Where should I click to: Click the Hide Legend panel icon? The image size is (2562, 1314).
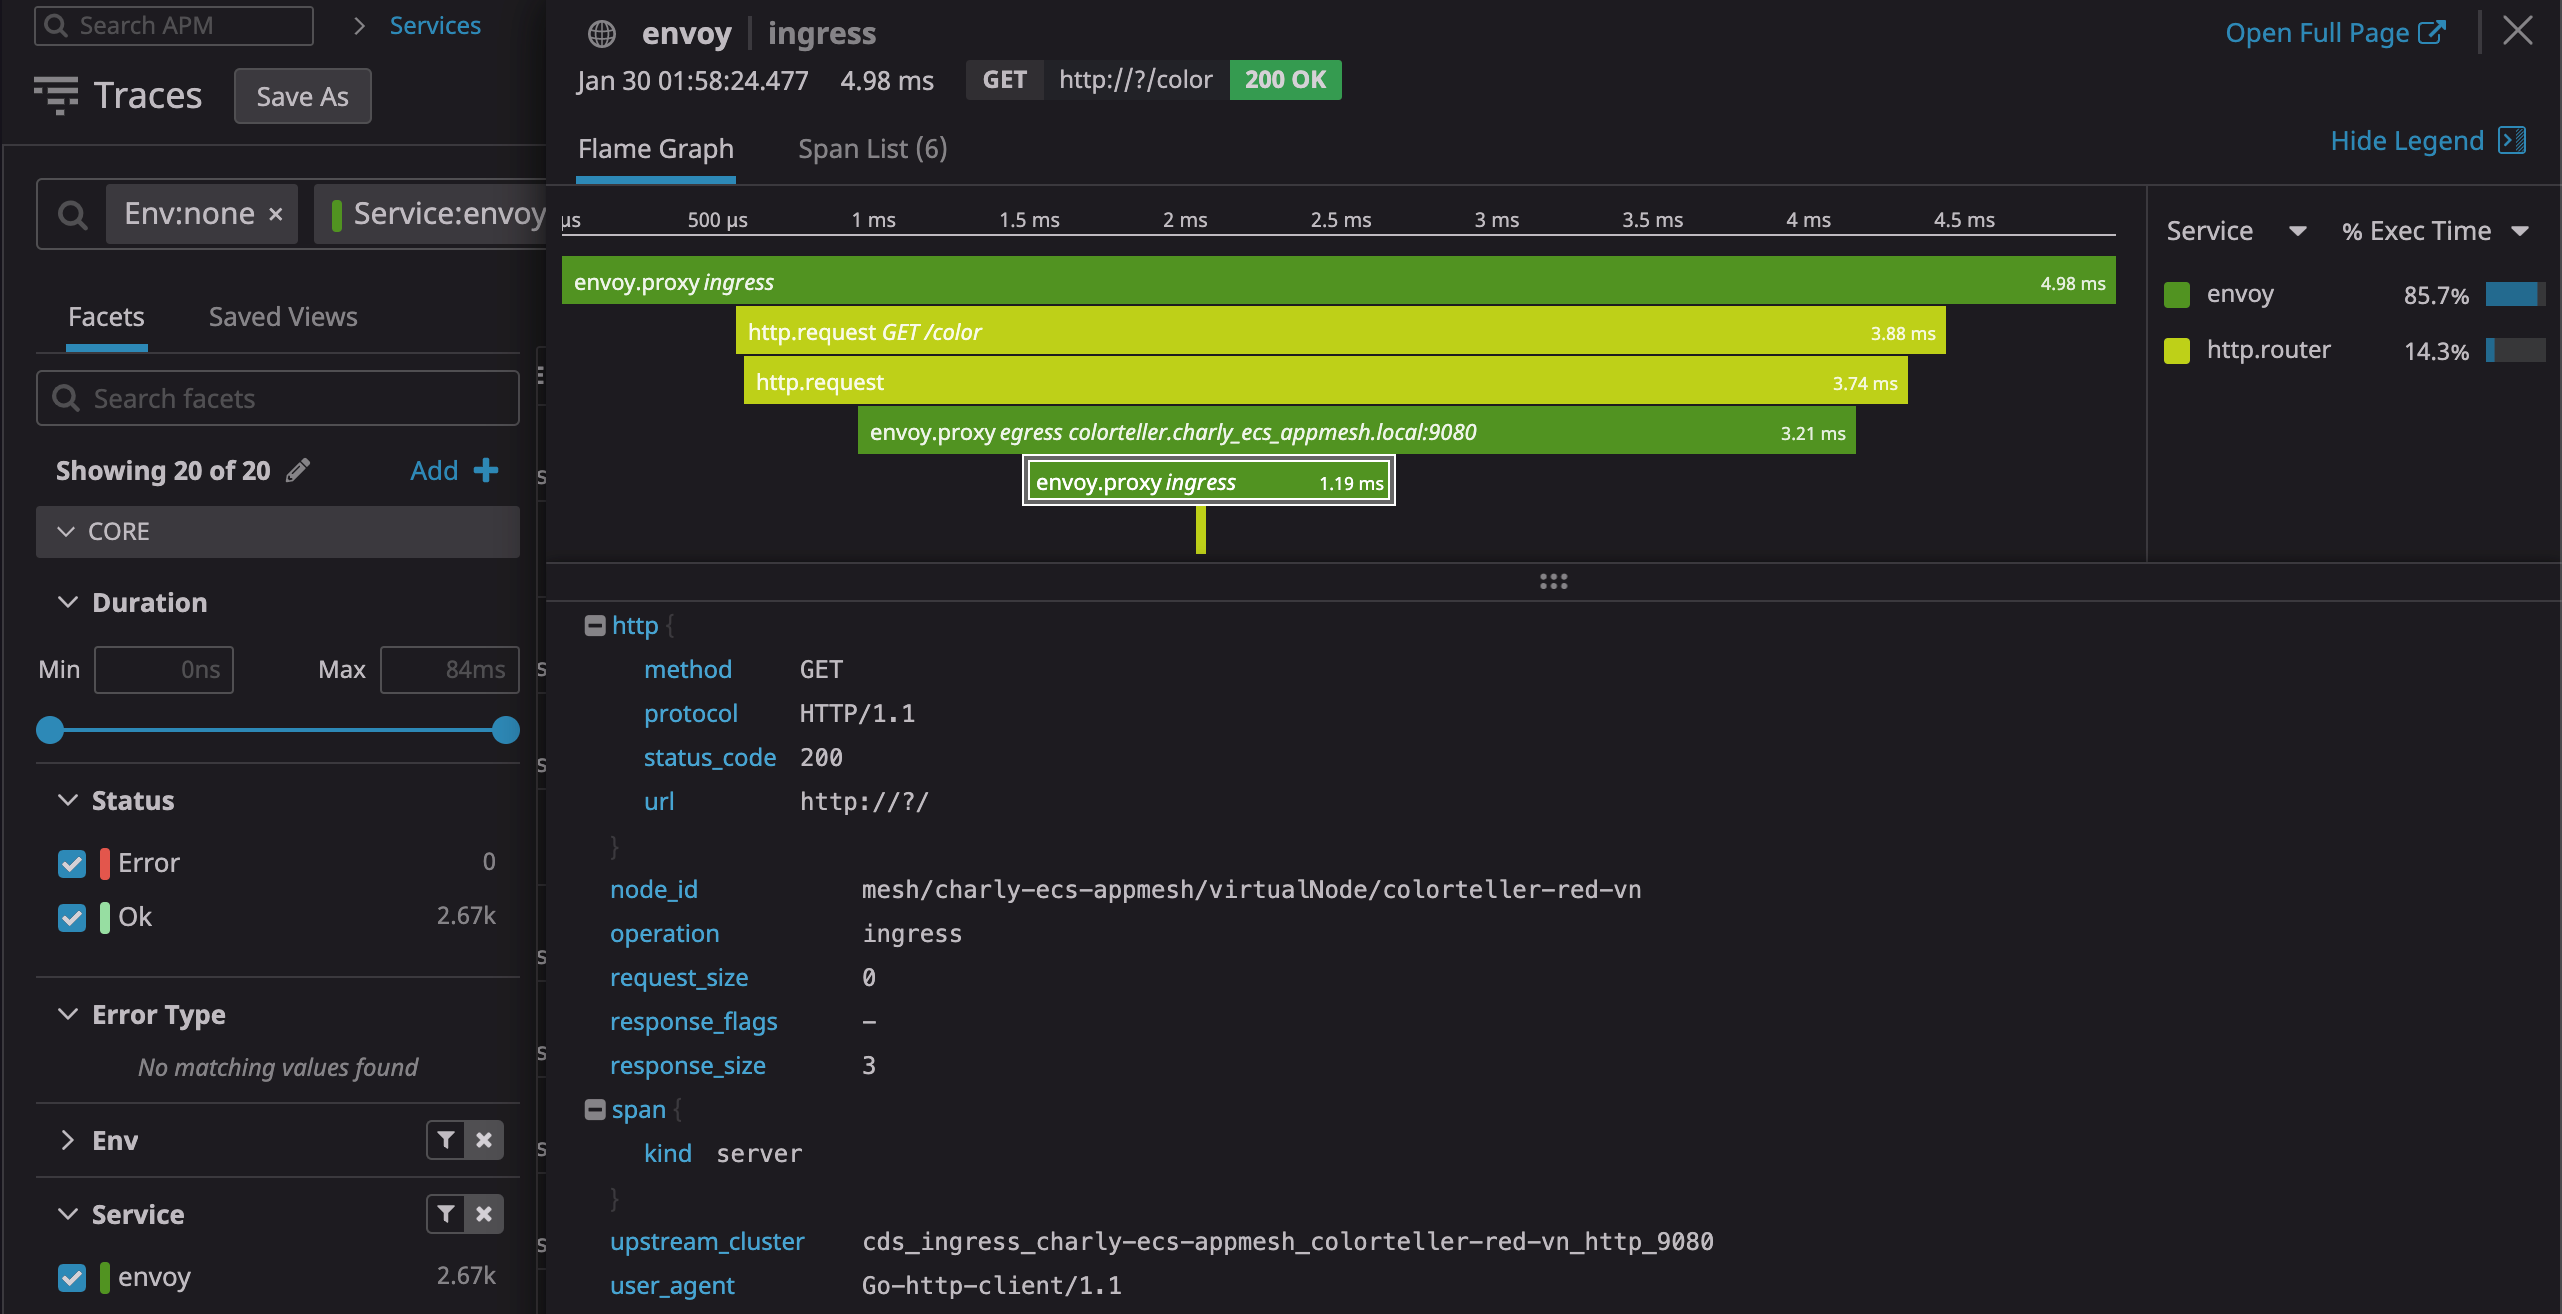2512,141
